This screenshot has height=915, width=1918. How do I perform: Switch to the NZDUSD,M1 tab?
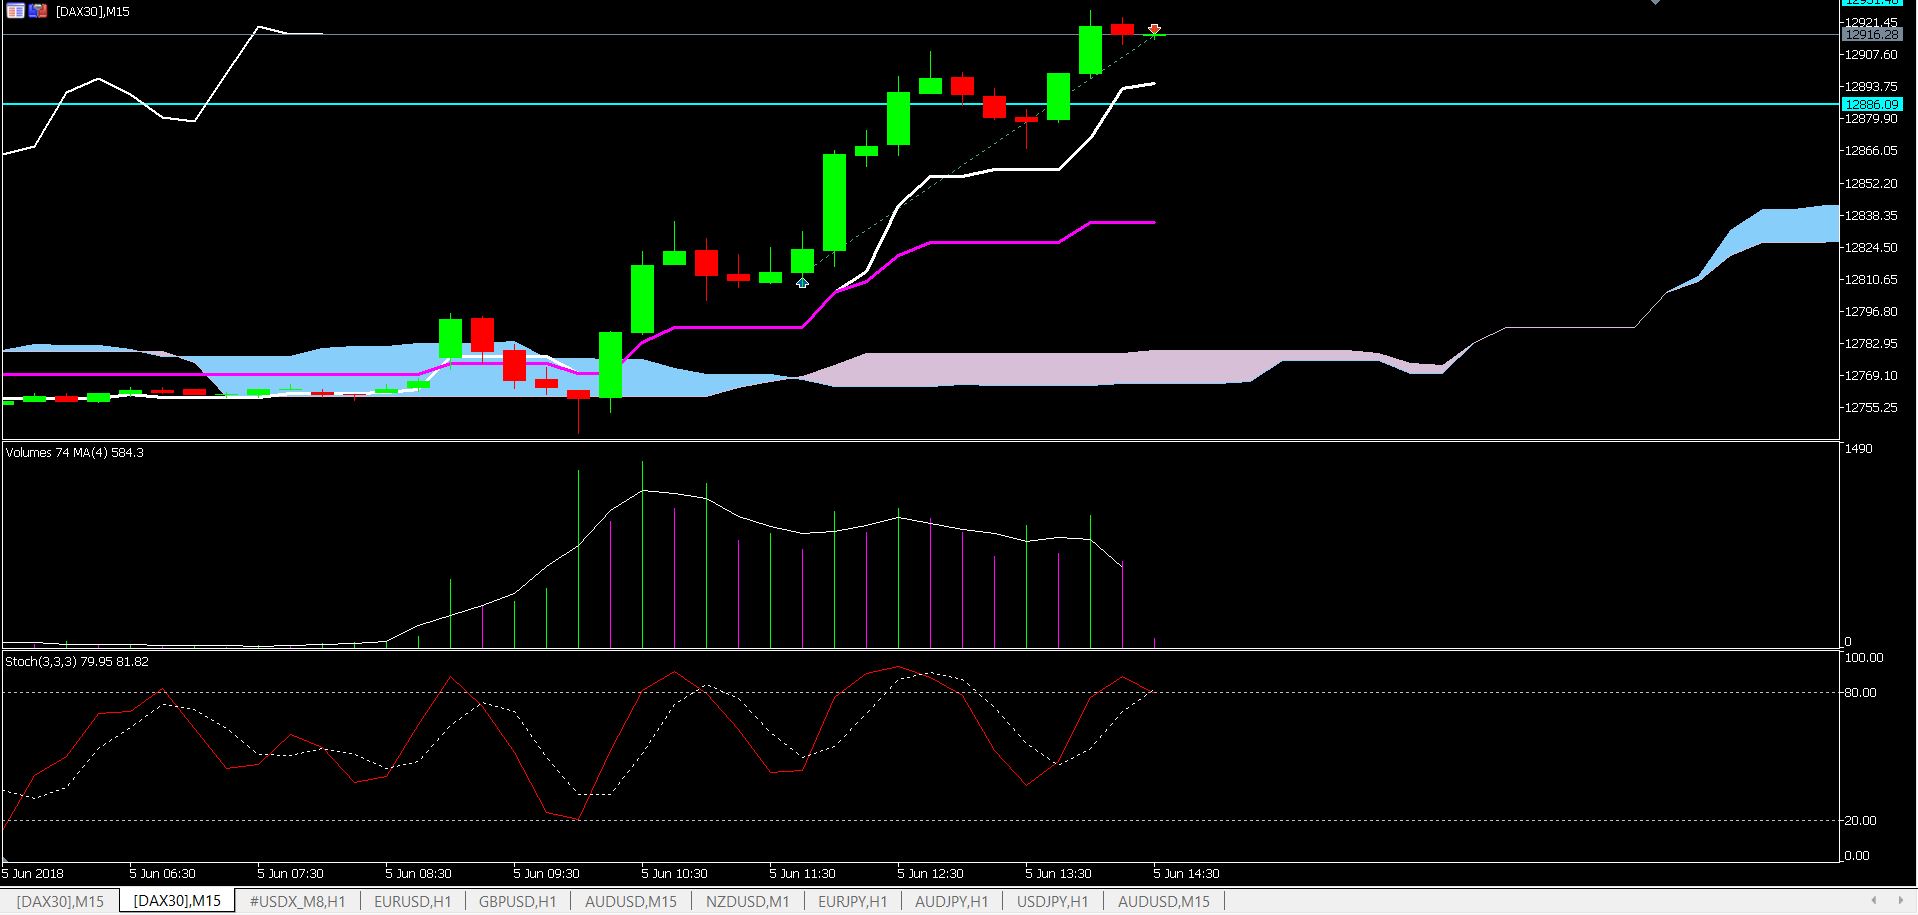pos(747,901)
